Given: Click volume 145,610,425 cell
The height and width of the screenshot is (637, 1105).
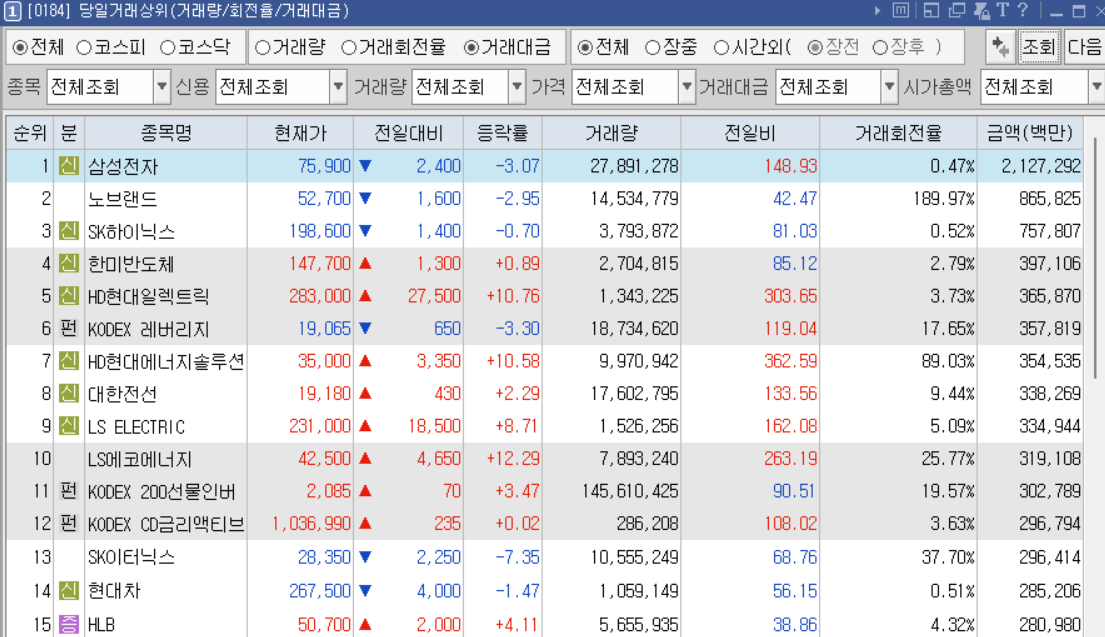Looking at the screenshot, I should [630, 491].
